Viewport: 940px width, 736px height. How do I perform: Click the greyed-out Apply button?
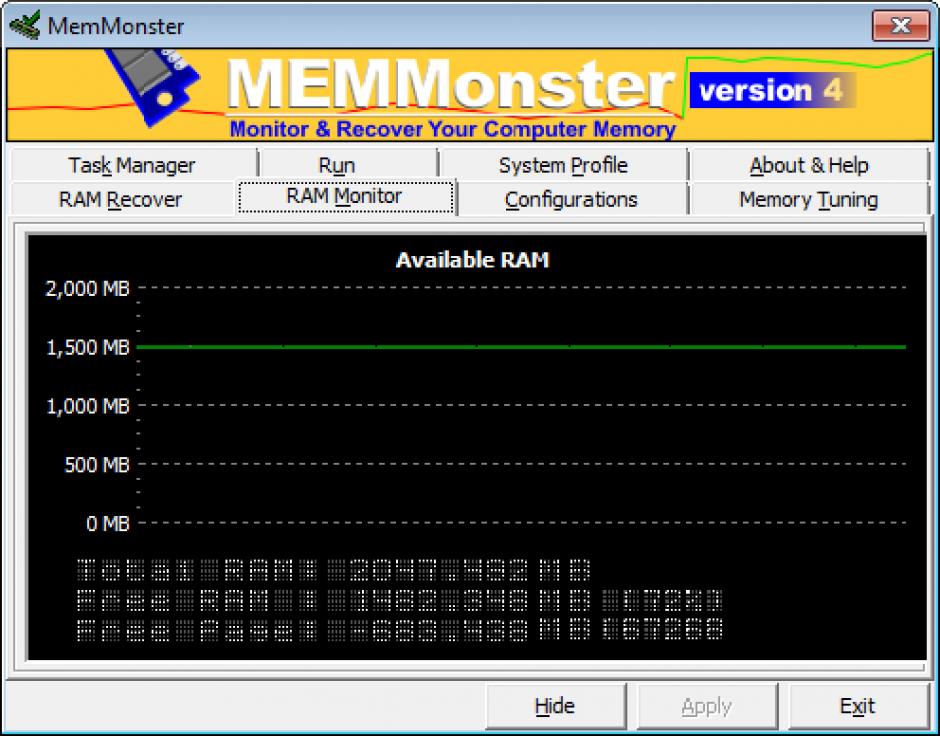707,706
